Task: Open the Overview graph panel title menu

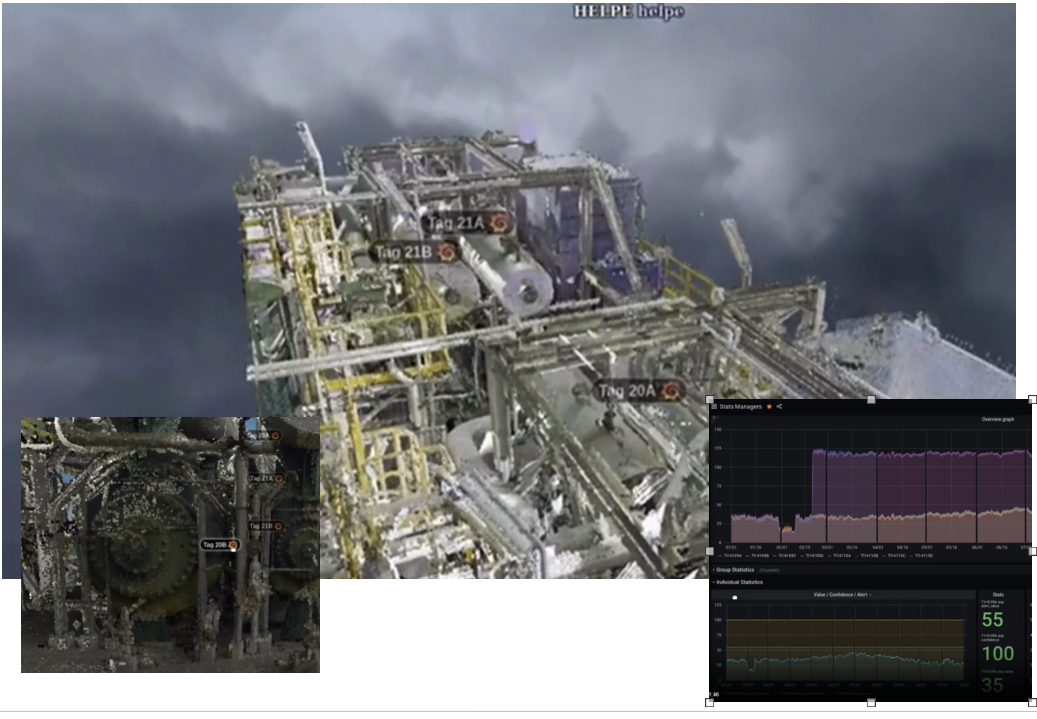Action: (997, 419)
